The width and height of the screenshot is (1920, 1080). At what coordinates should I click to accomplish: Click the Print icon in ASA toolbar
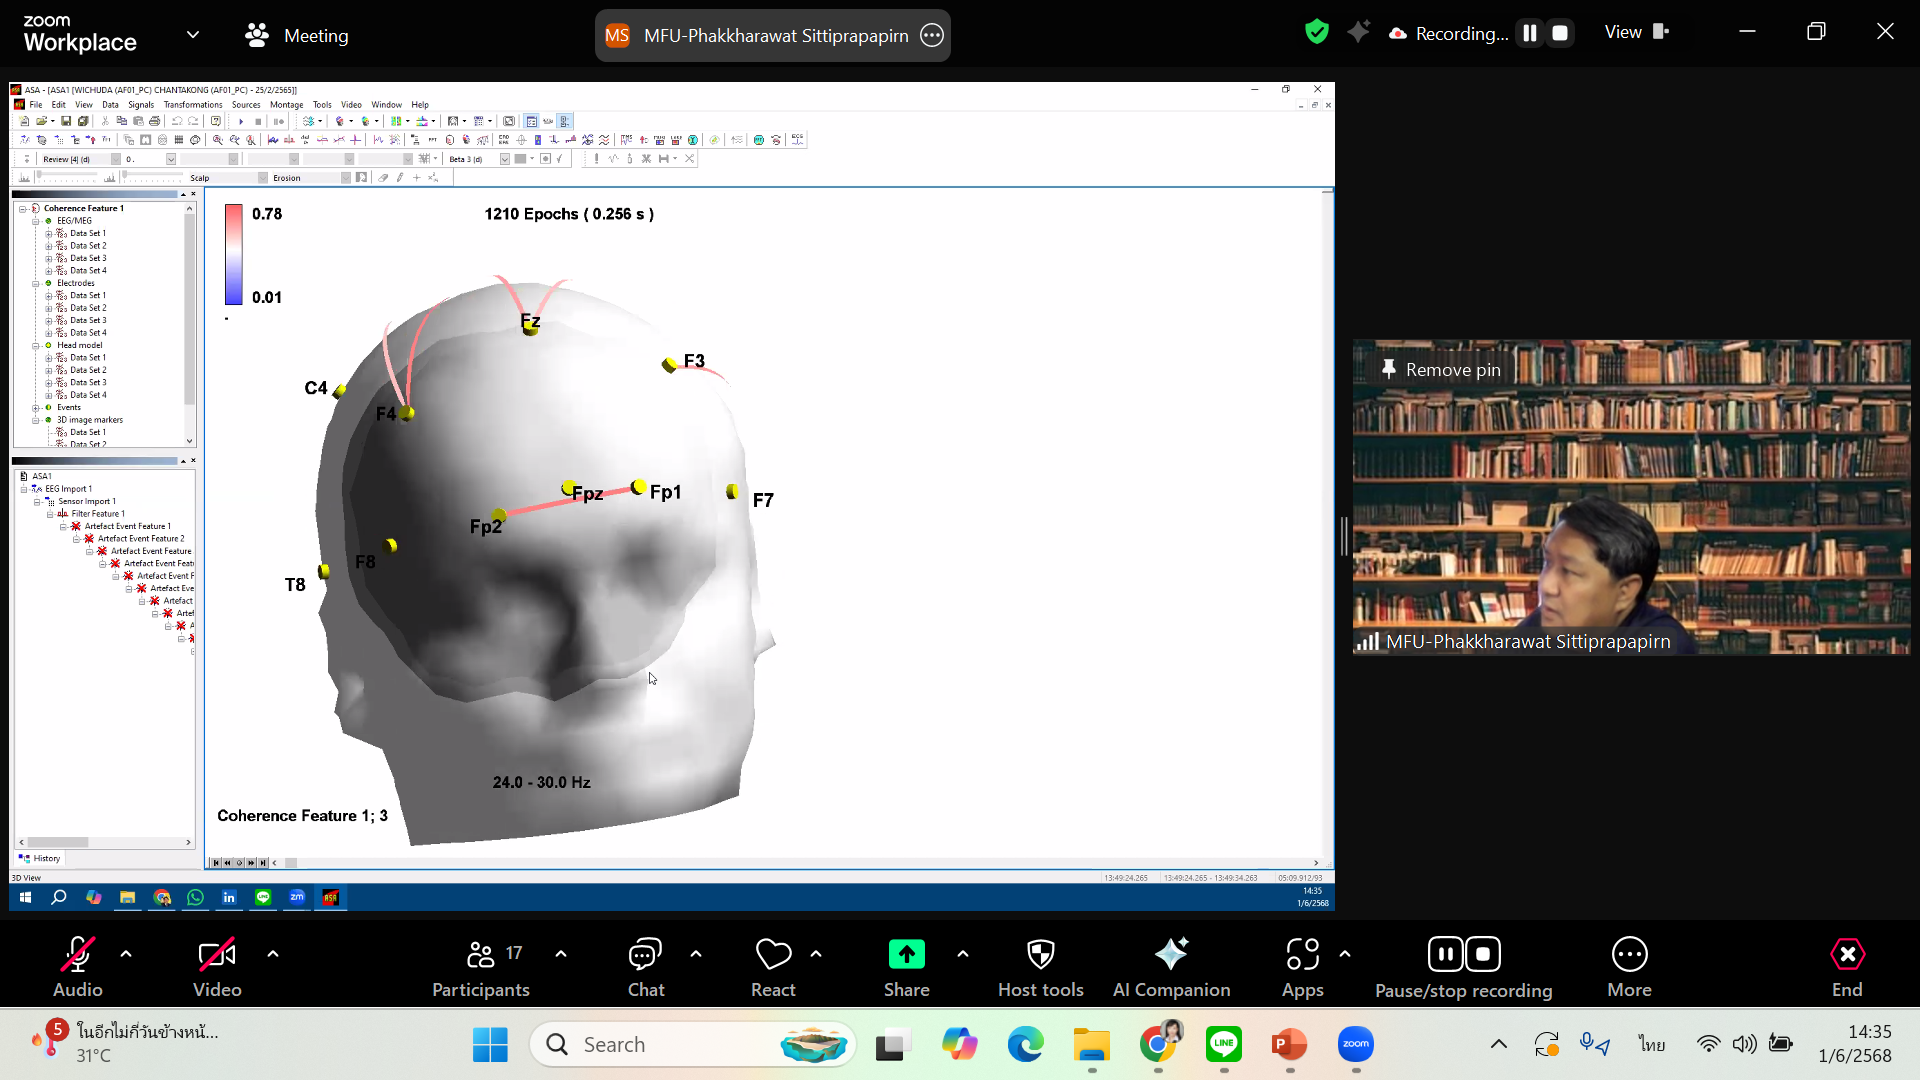point(154,121)
